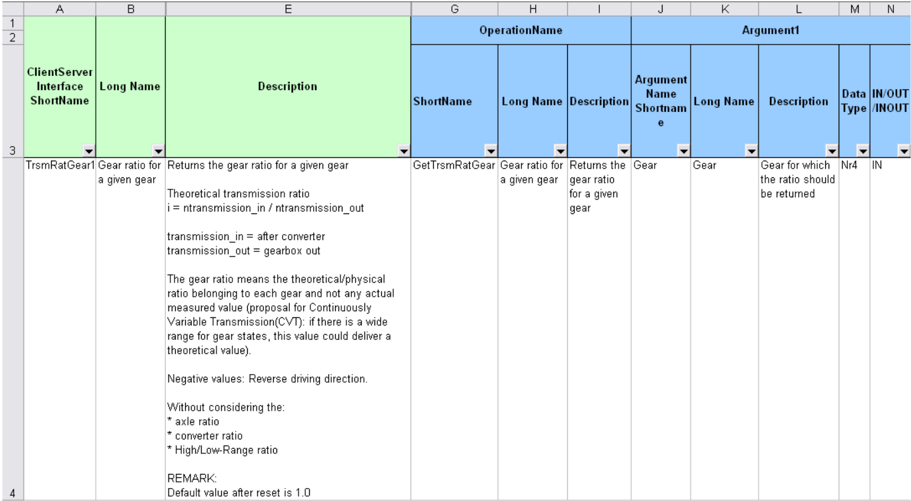Select column N header
Viewport: 911px width, 501px height.
891,9
